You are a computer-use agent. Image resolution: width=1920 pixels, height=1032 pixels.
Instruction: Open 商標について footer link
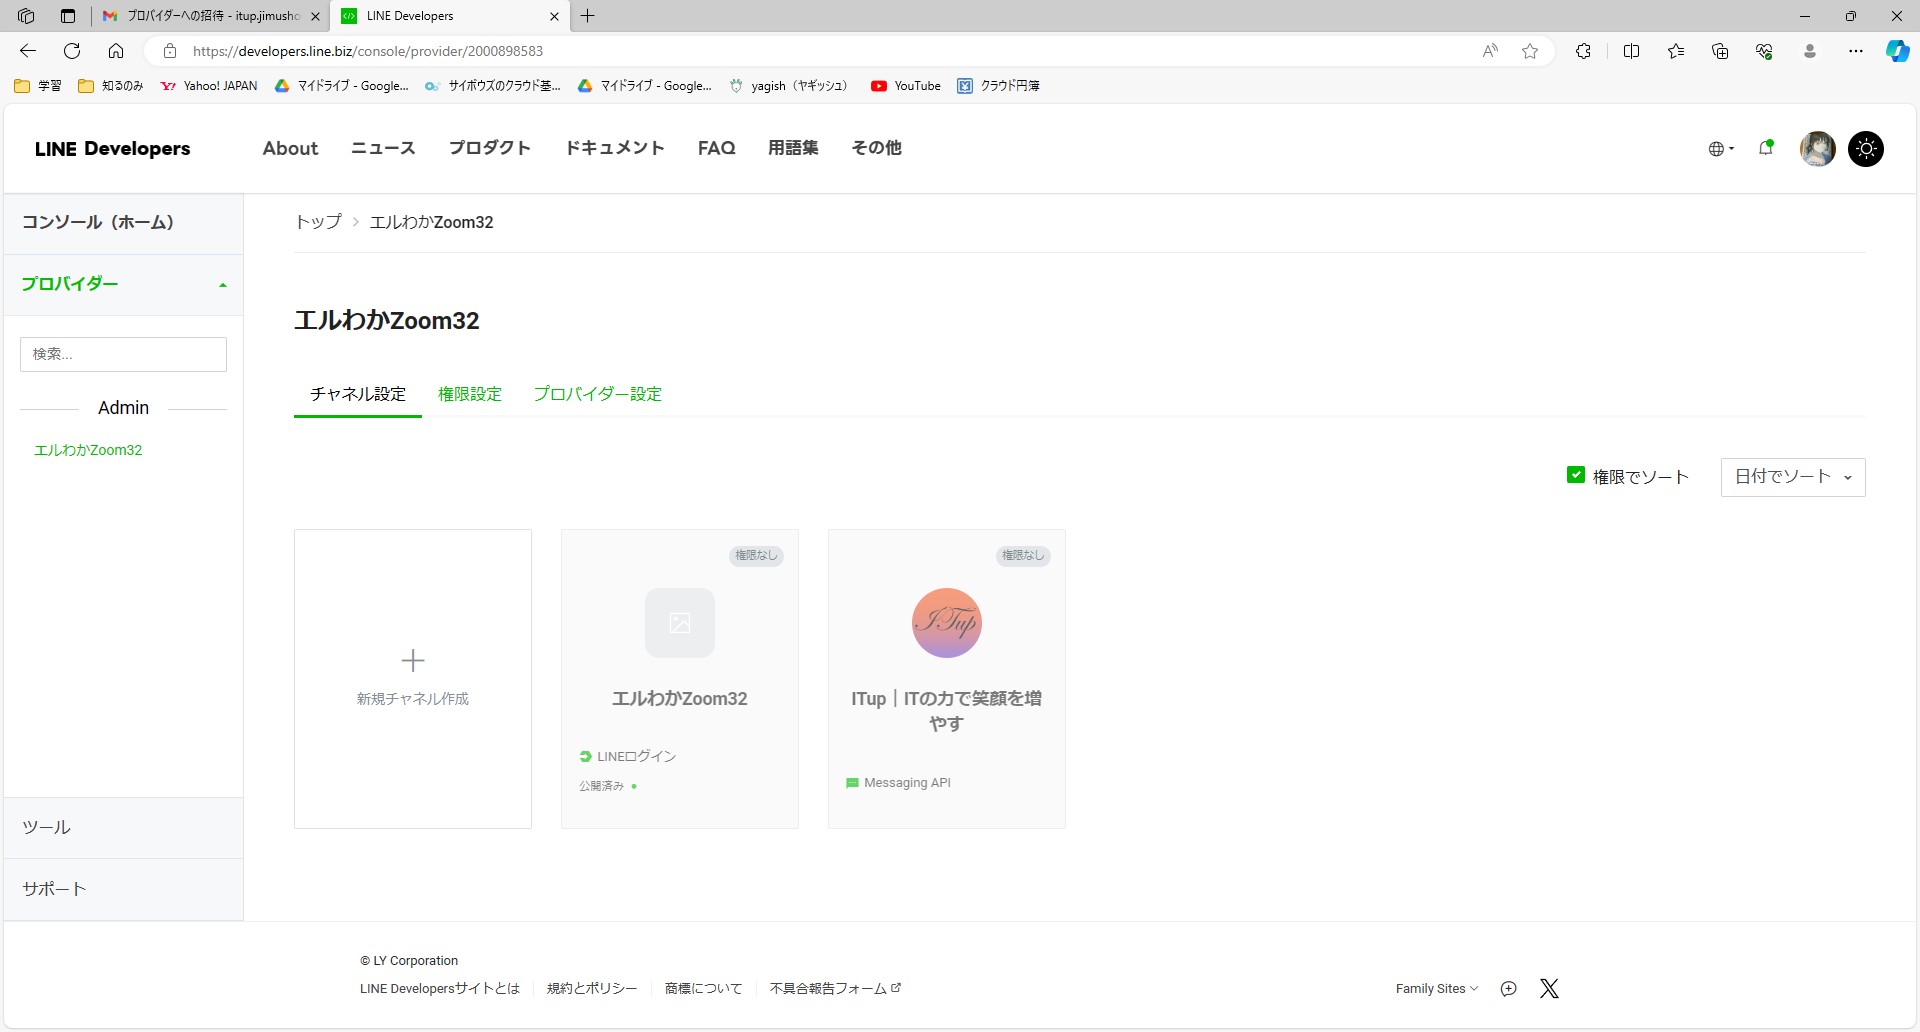tap(704, 989)
